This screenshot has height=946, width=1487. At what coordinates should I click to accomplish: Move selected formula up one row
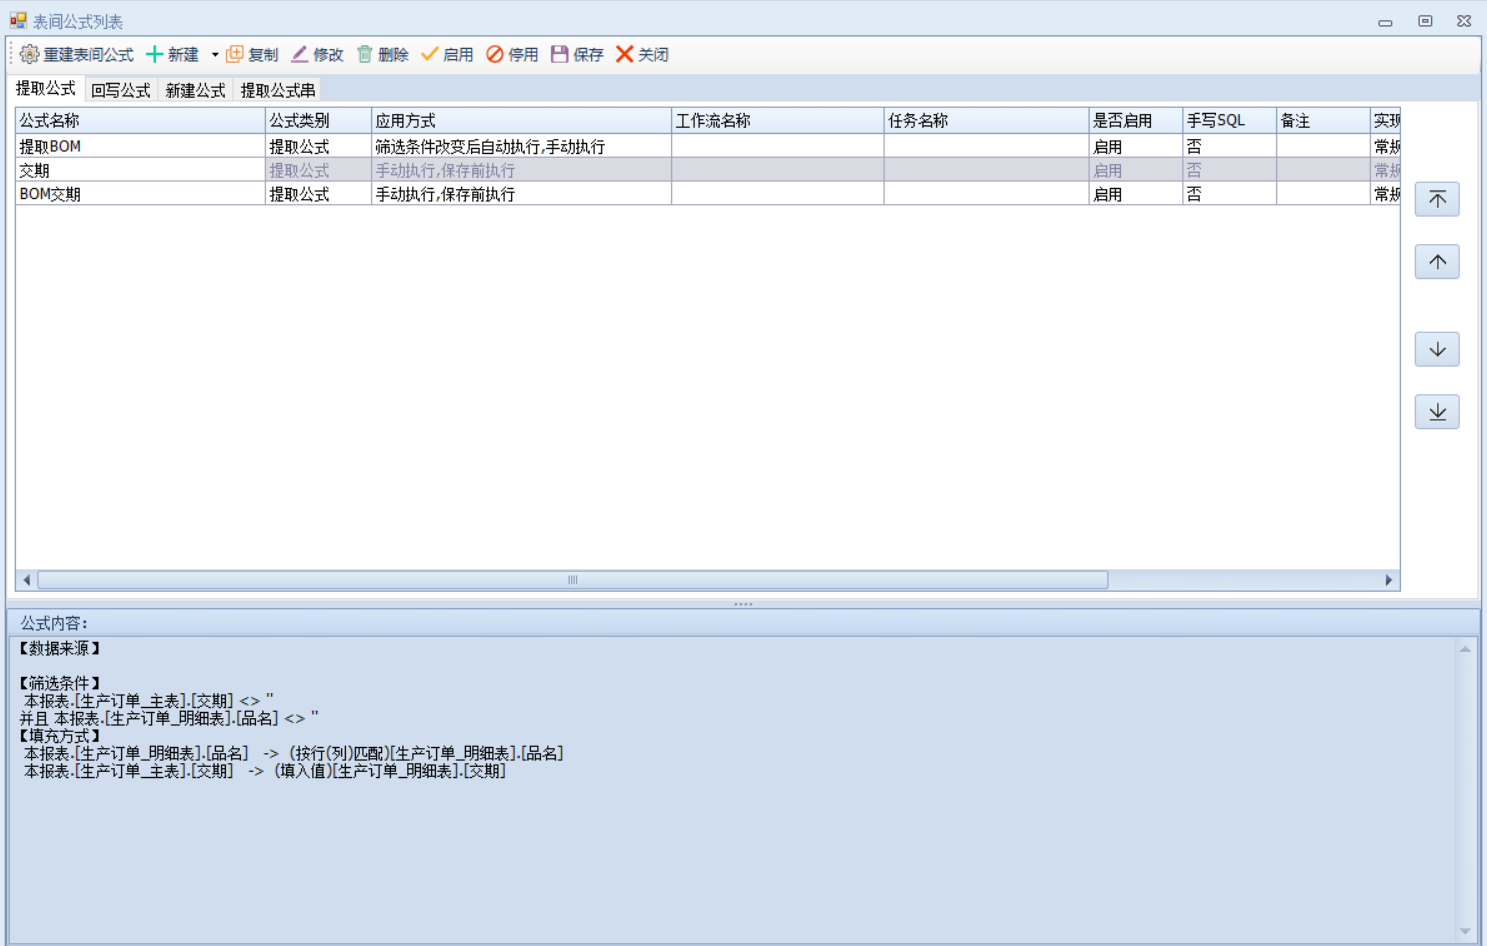pos(1437,262)
